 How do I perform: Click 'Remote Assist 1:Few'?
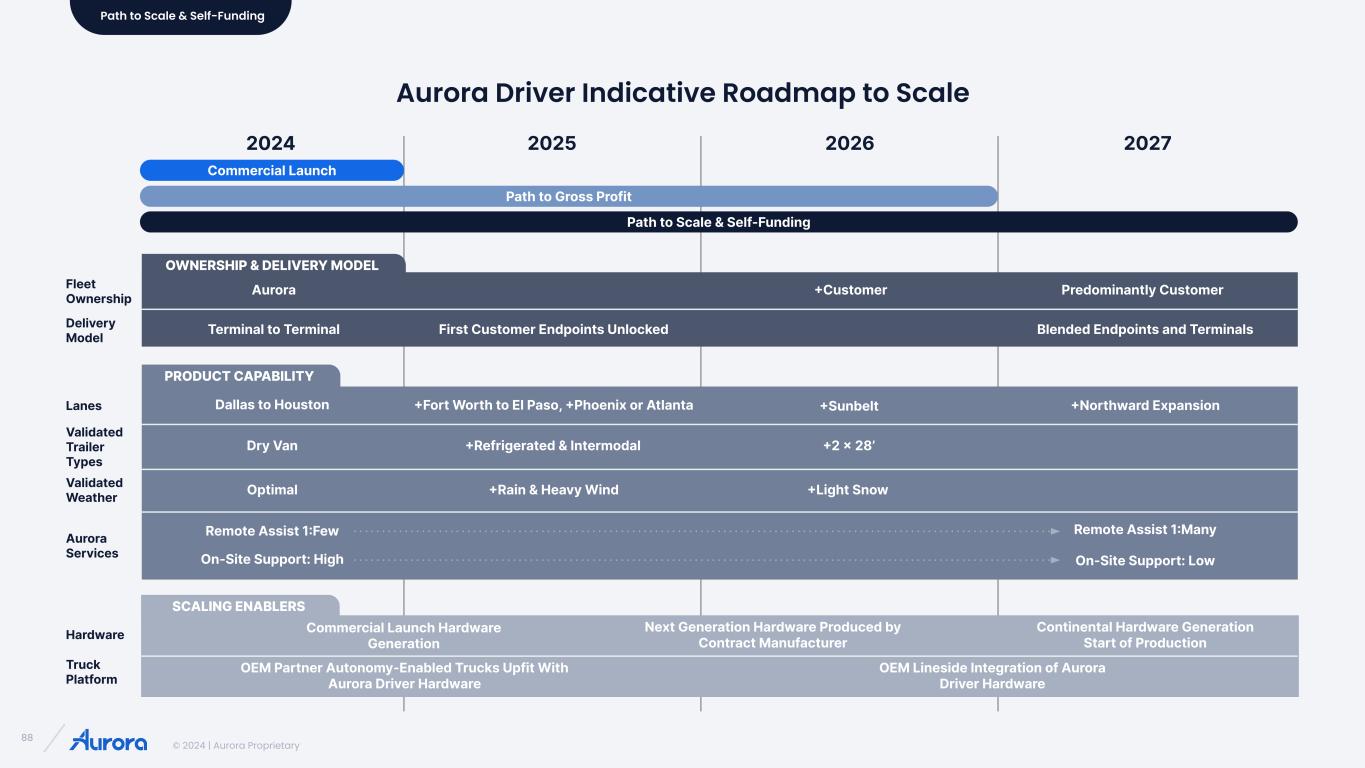pyautogui.click(x=272, y=531)
